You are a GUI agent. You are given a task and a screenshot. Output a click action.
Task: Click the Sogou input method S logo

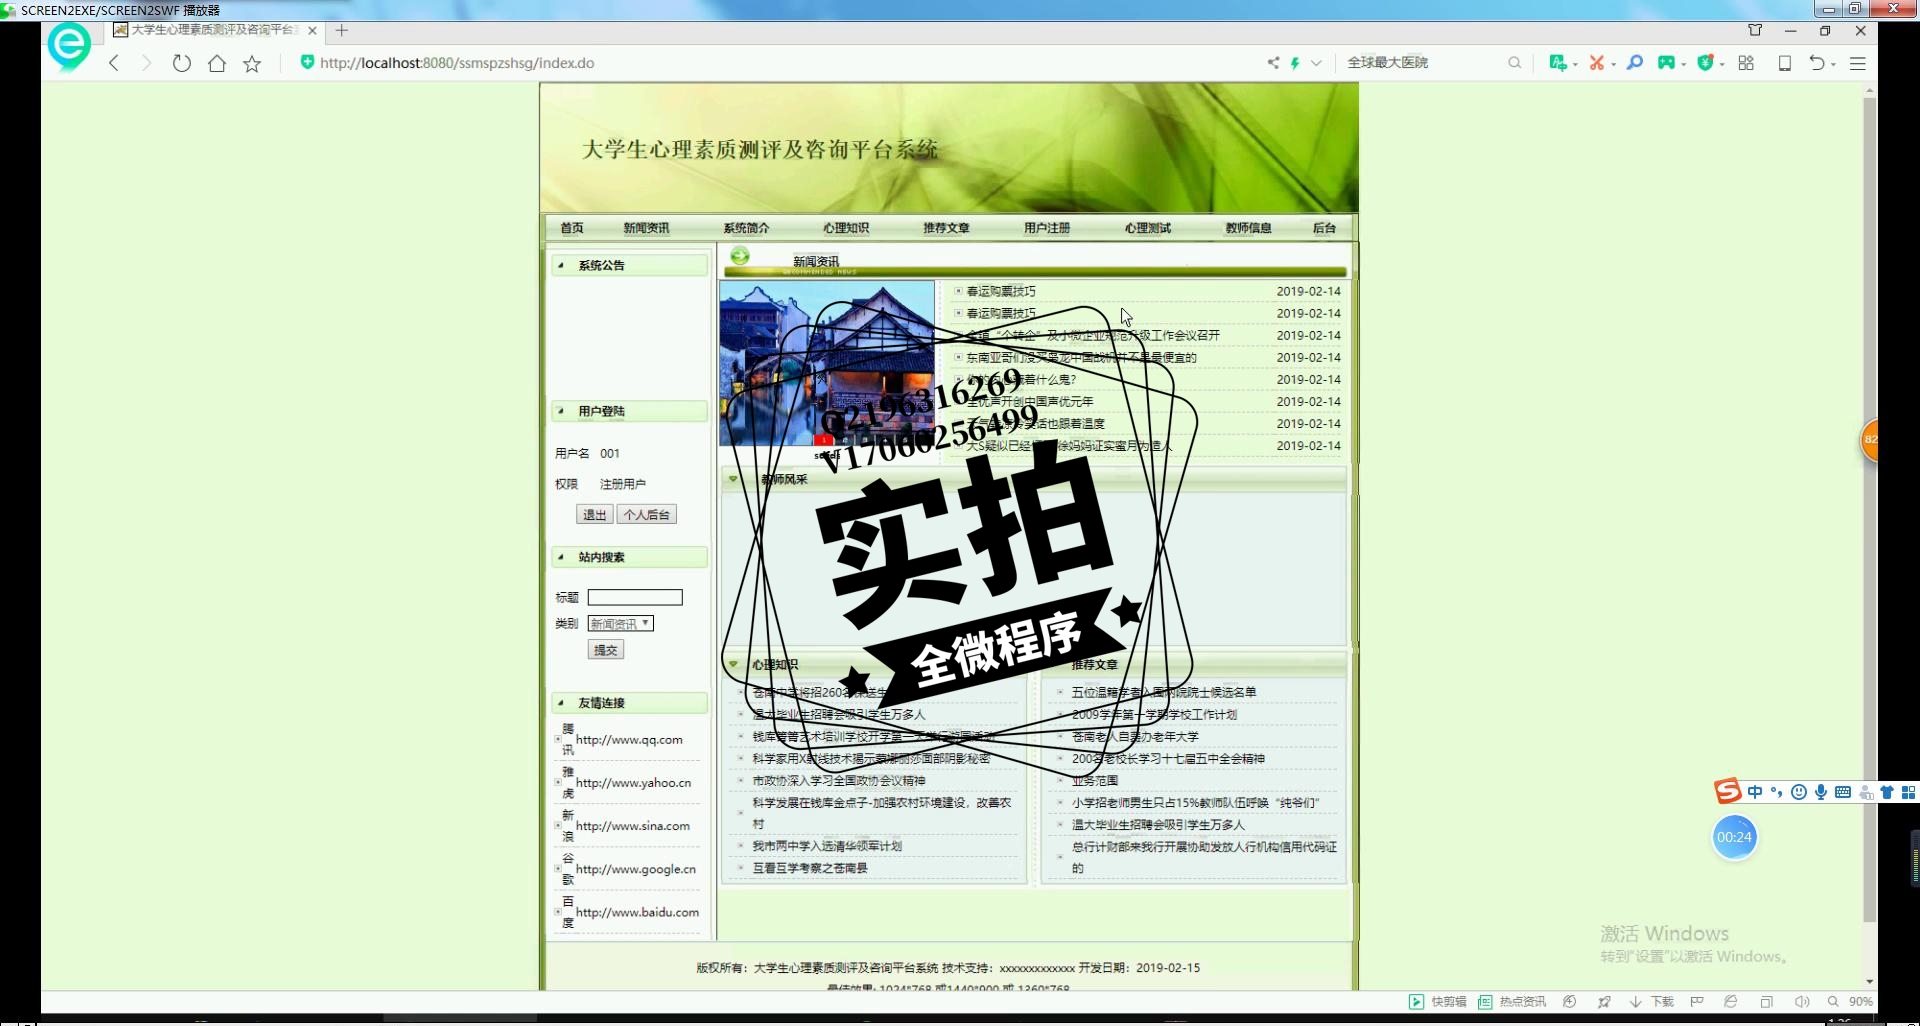click(1728, 792)
